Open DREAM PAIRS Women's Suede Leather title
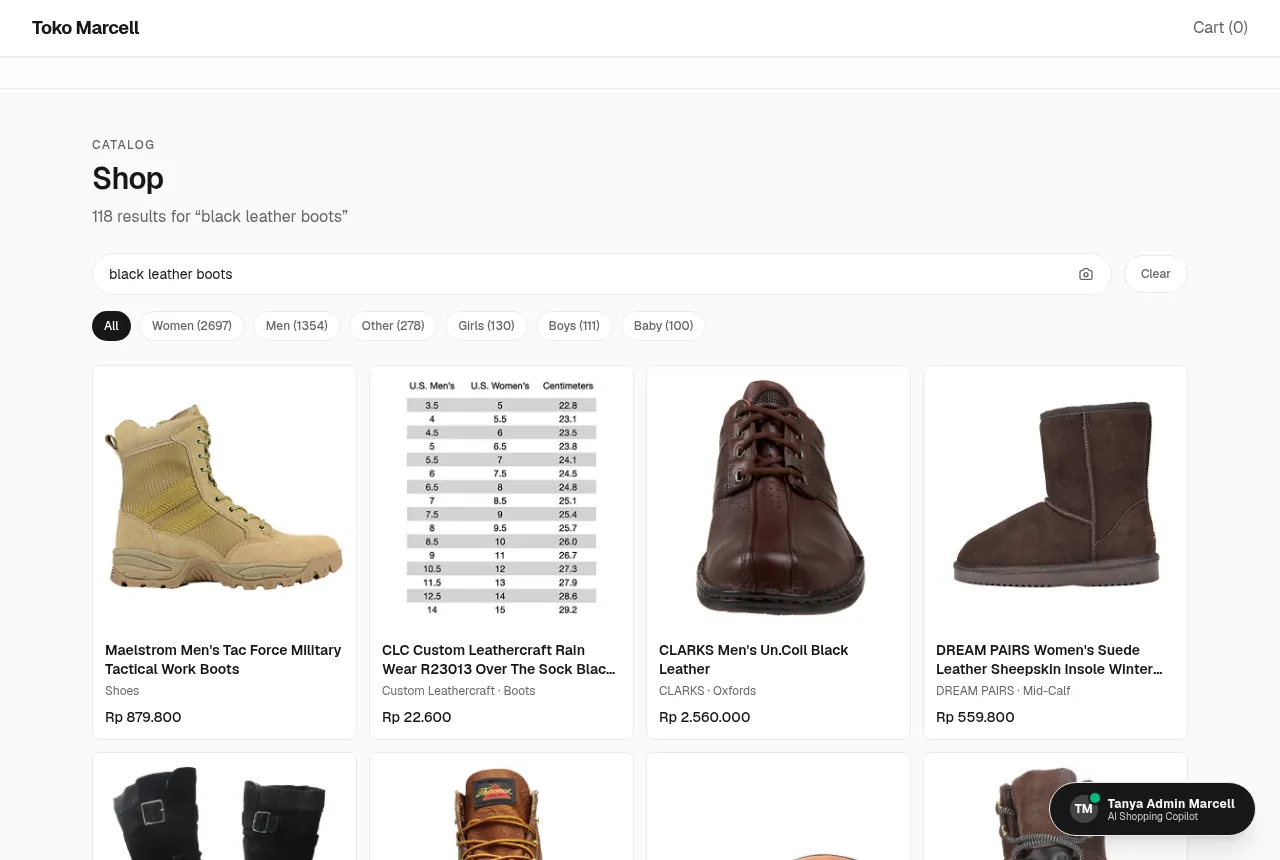This screenshot has height=860, width=1280. (1050, 660)
